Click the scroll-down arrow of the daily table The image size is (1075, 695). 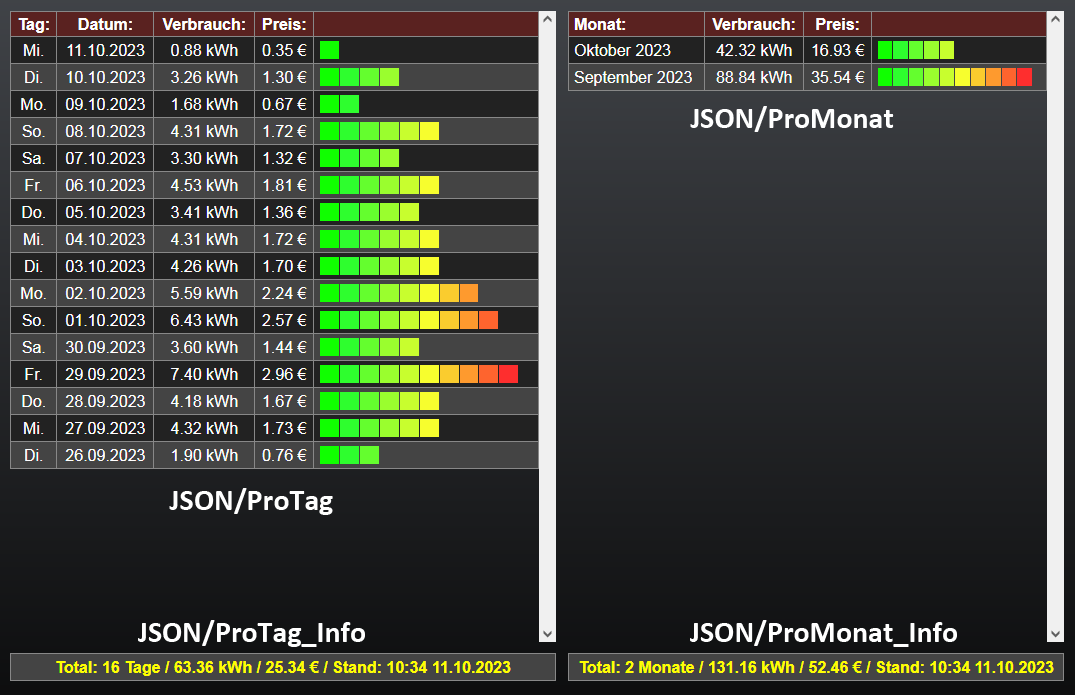click(x=546, y=634)
